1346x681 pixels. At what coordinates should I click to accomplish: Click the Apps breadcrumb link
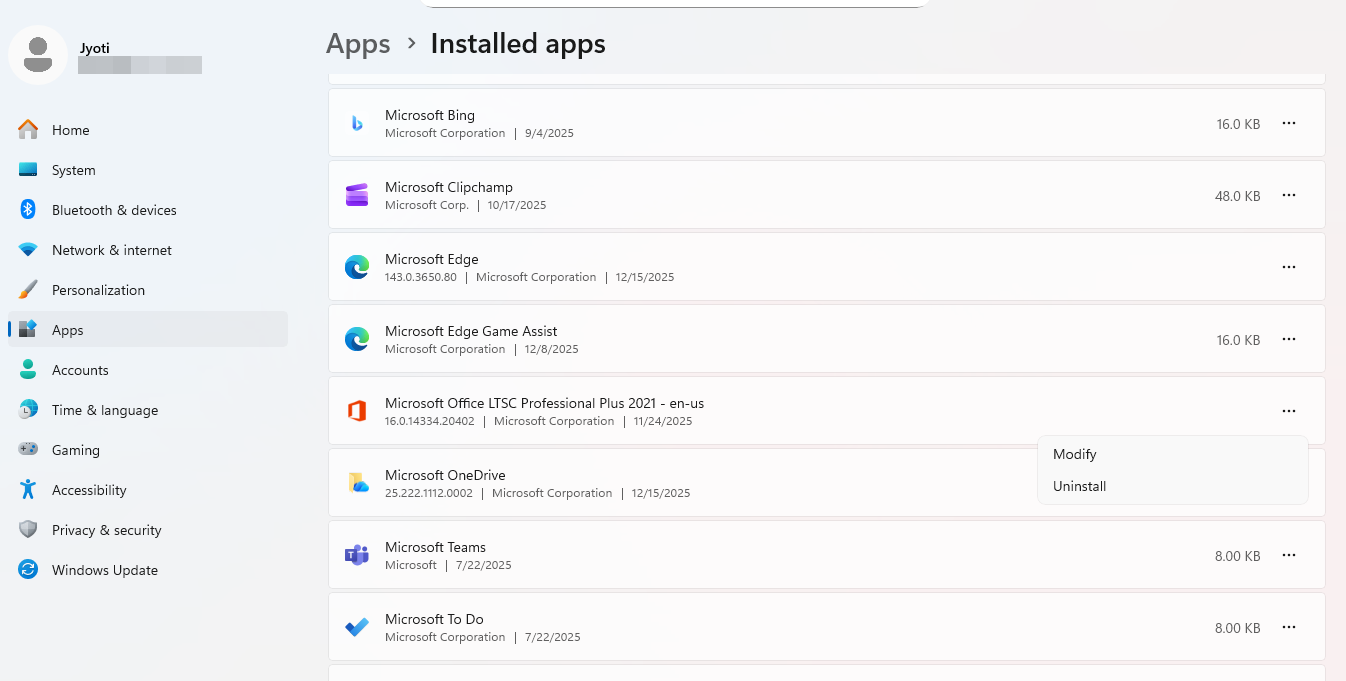tap(357, 43)
